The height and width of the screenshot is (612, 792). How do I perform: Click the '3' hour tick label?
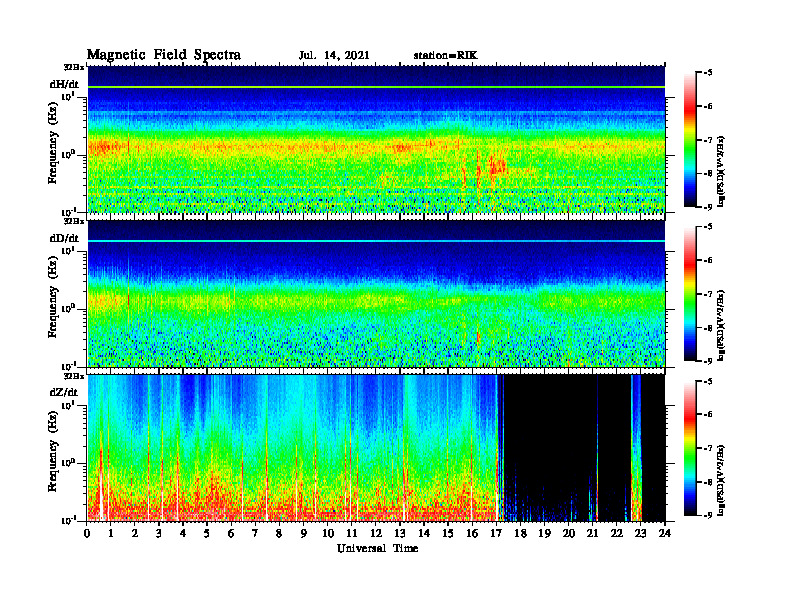pyautogui.click(x=159, y=534)
